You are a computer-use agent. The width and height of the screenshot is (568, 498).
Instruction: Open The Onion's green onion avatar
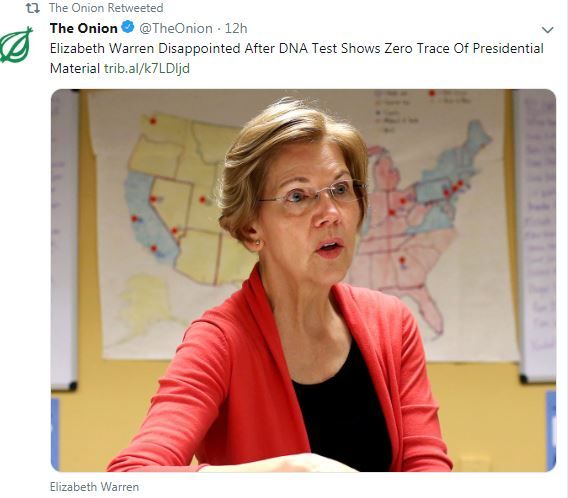(16, 44)
